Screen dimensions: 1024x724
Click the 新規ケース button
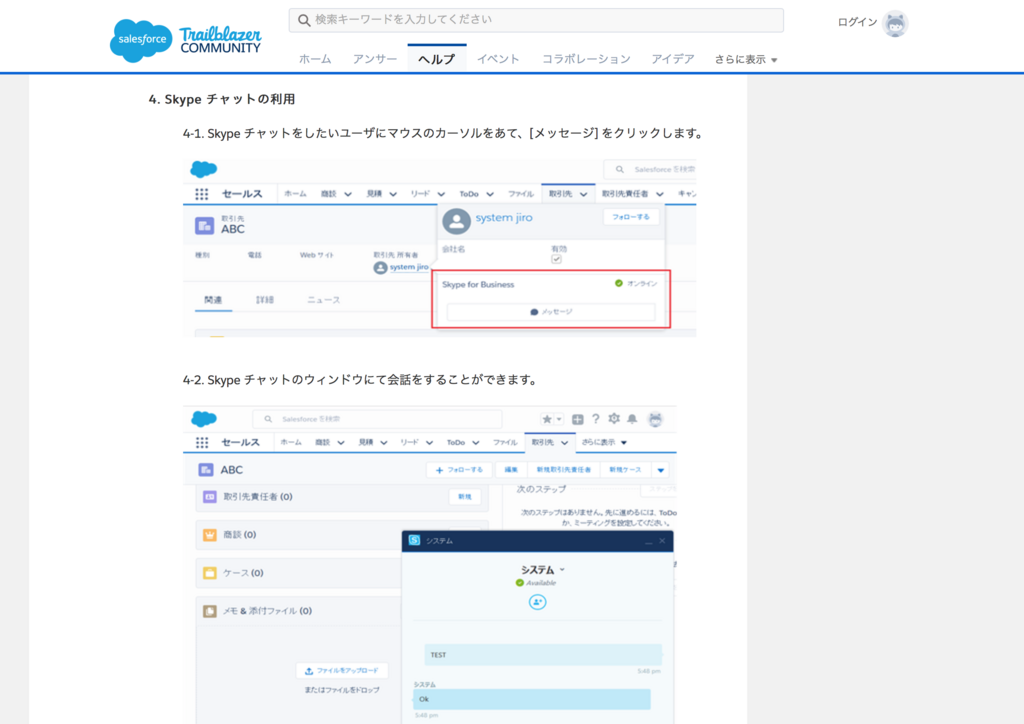(625, 469)
